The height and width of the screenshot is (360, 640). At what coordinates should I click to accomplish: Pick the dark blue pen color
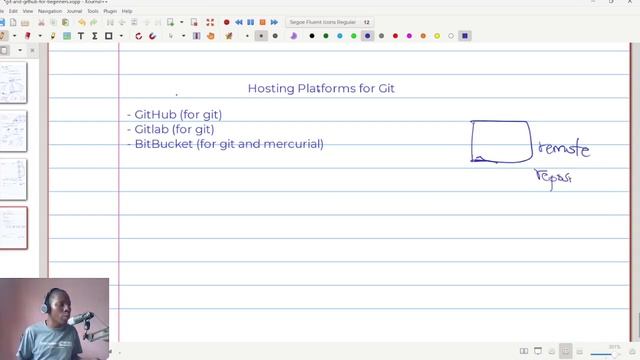(367, 36)
